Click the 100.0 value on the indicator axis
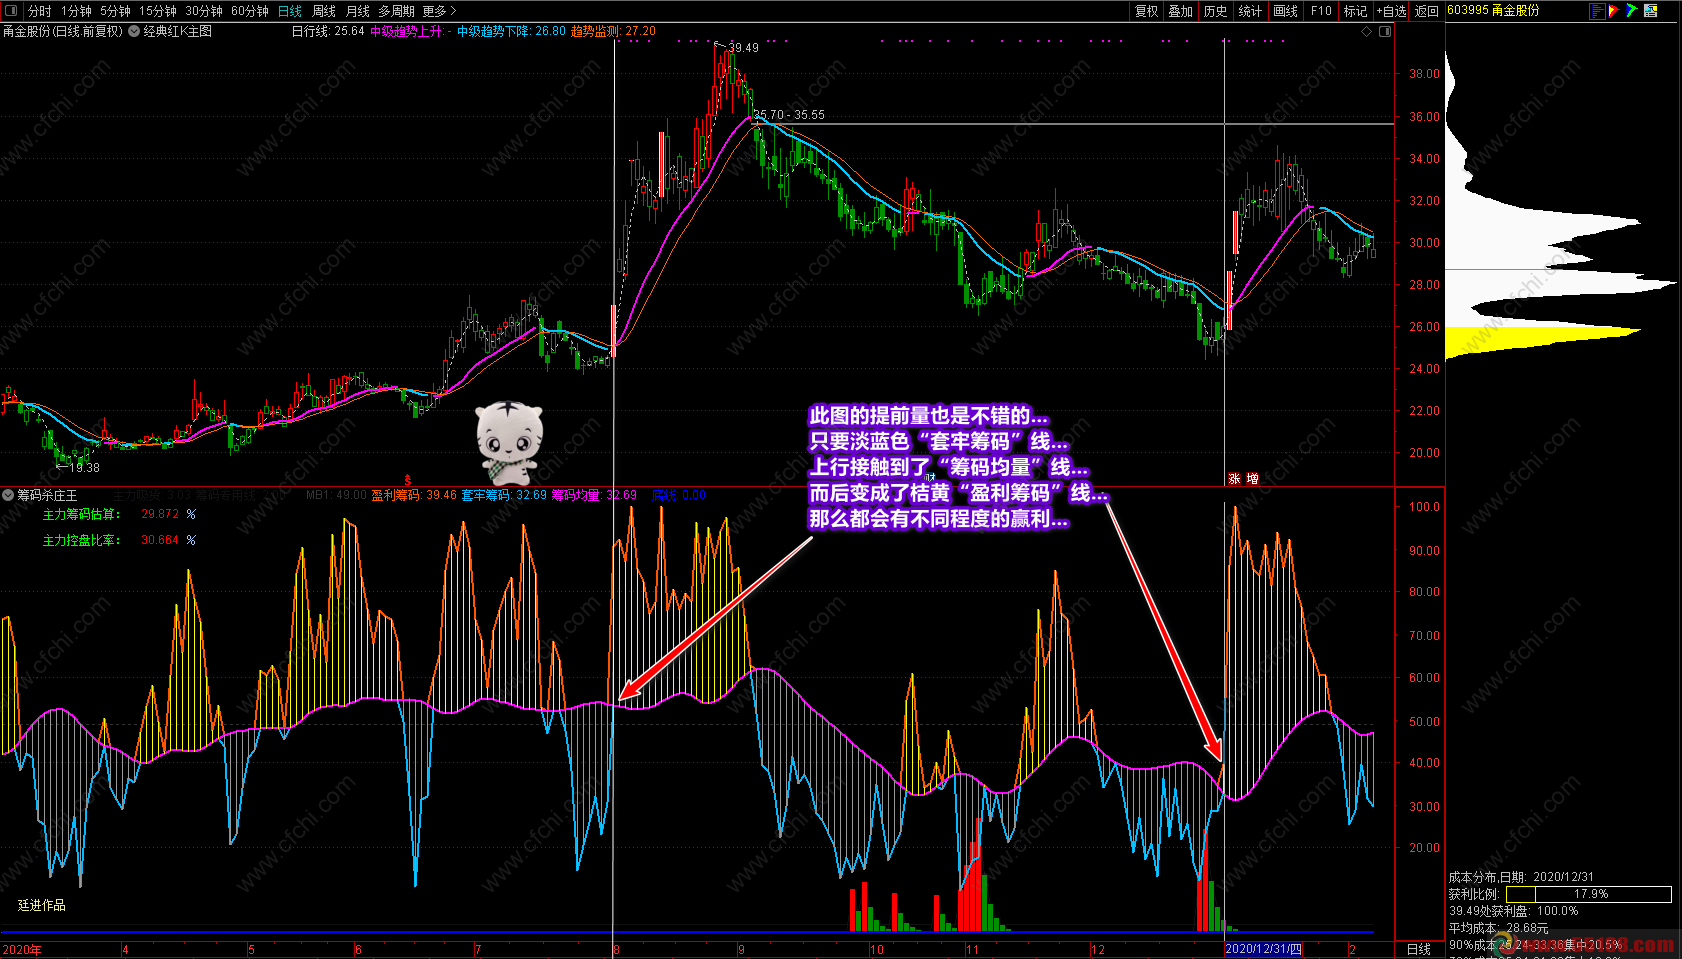The height and width of the screenshot is (959, 1682). [x=1424, y=507]
